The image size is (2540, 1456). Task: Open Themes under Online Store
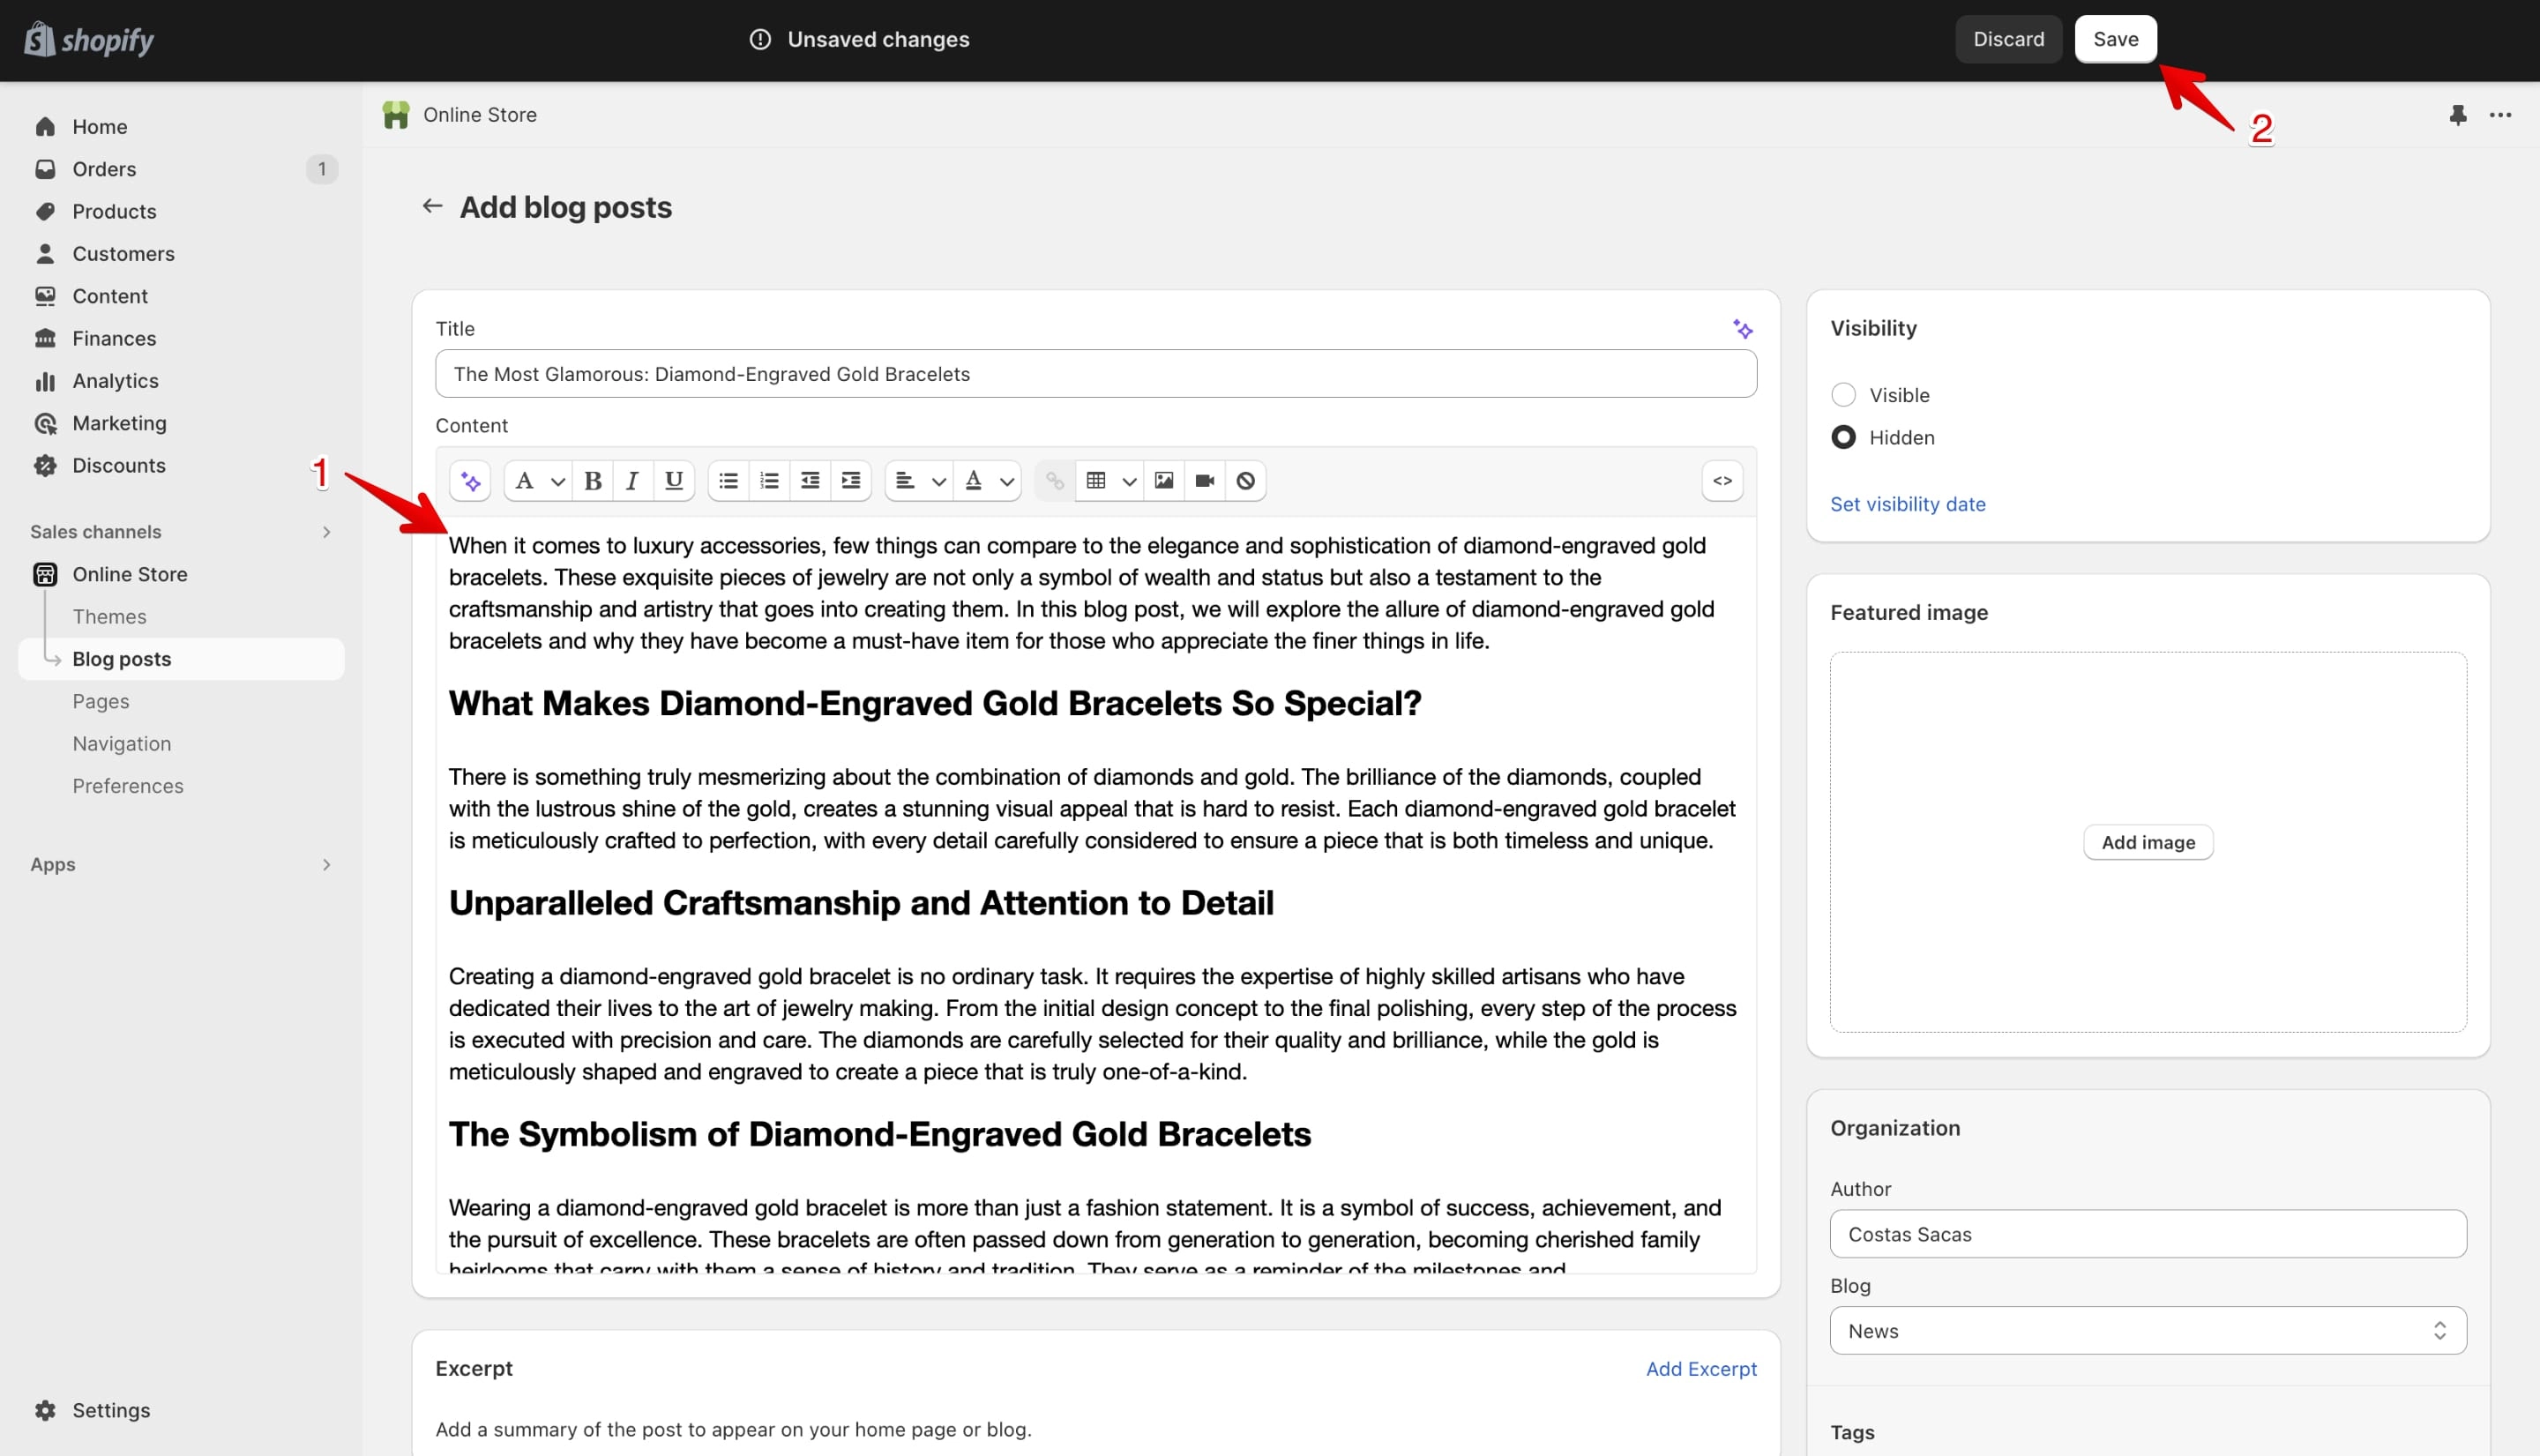coord(109,617)
